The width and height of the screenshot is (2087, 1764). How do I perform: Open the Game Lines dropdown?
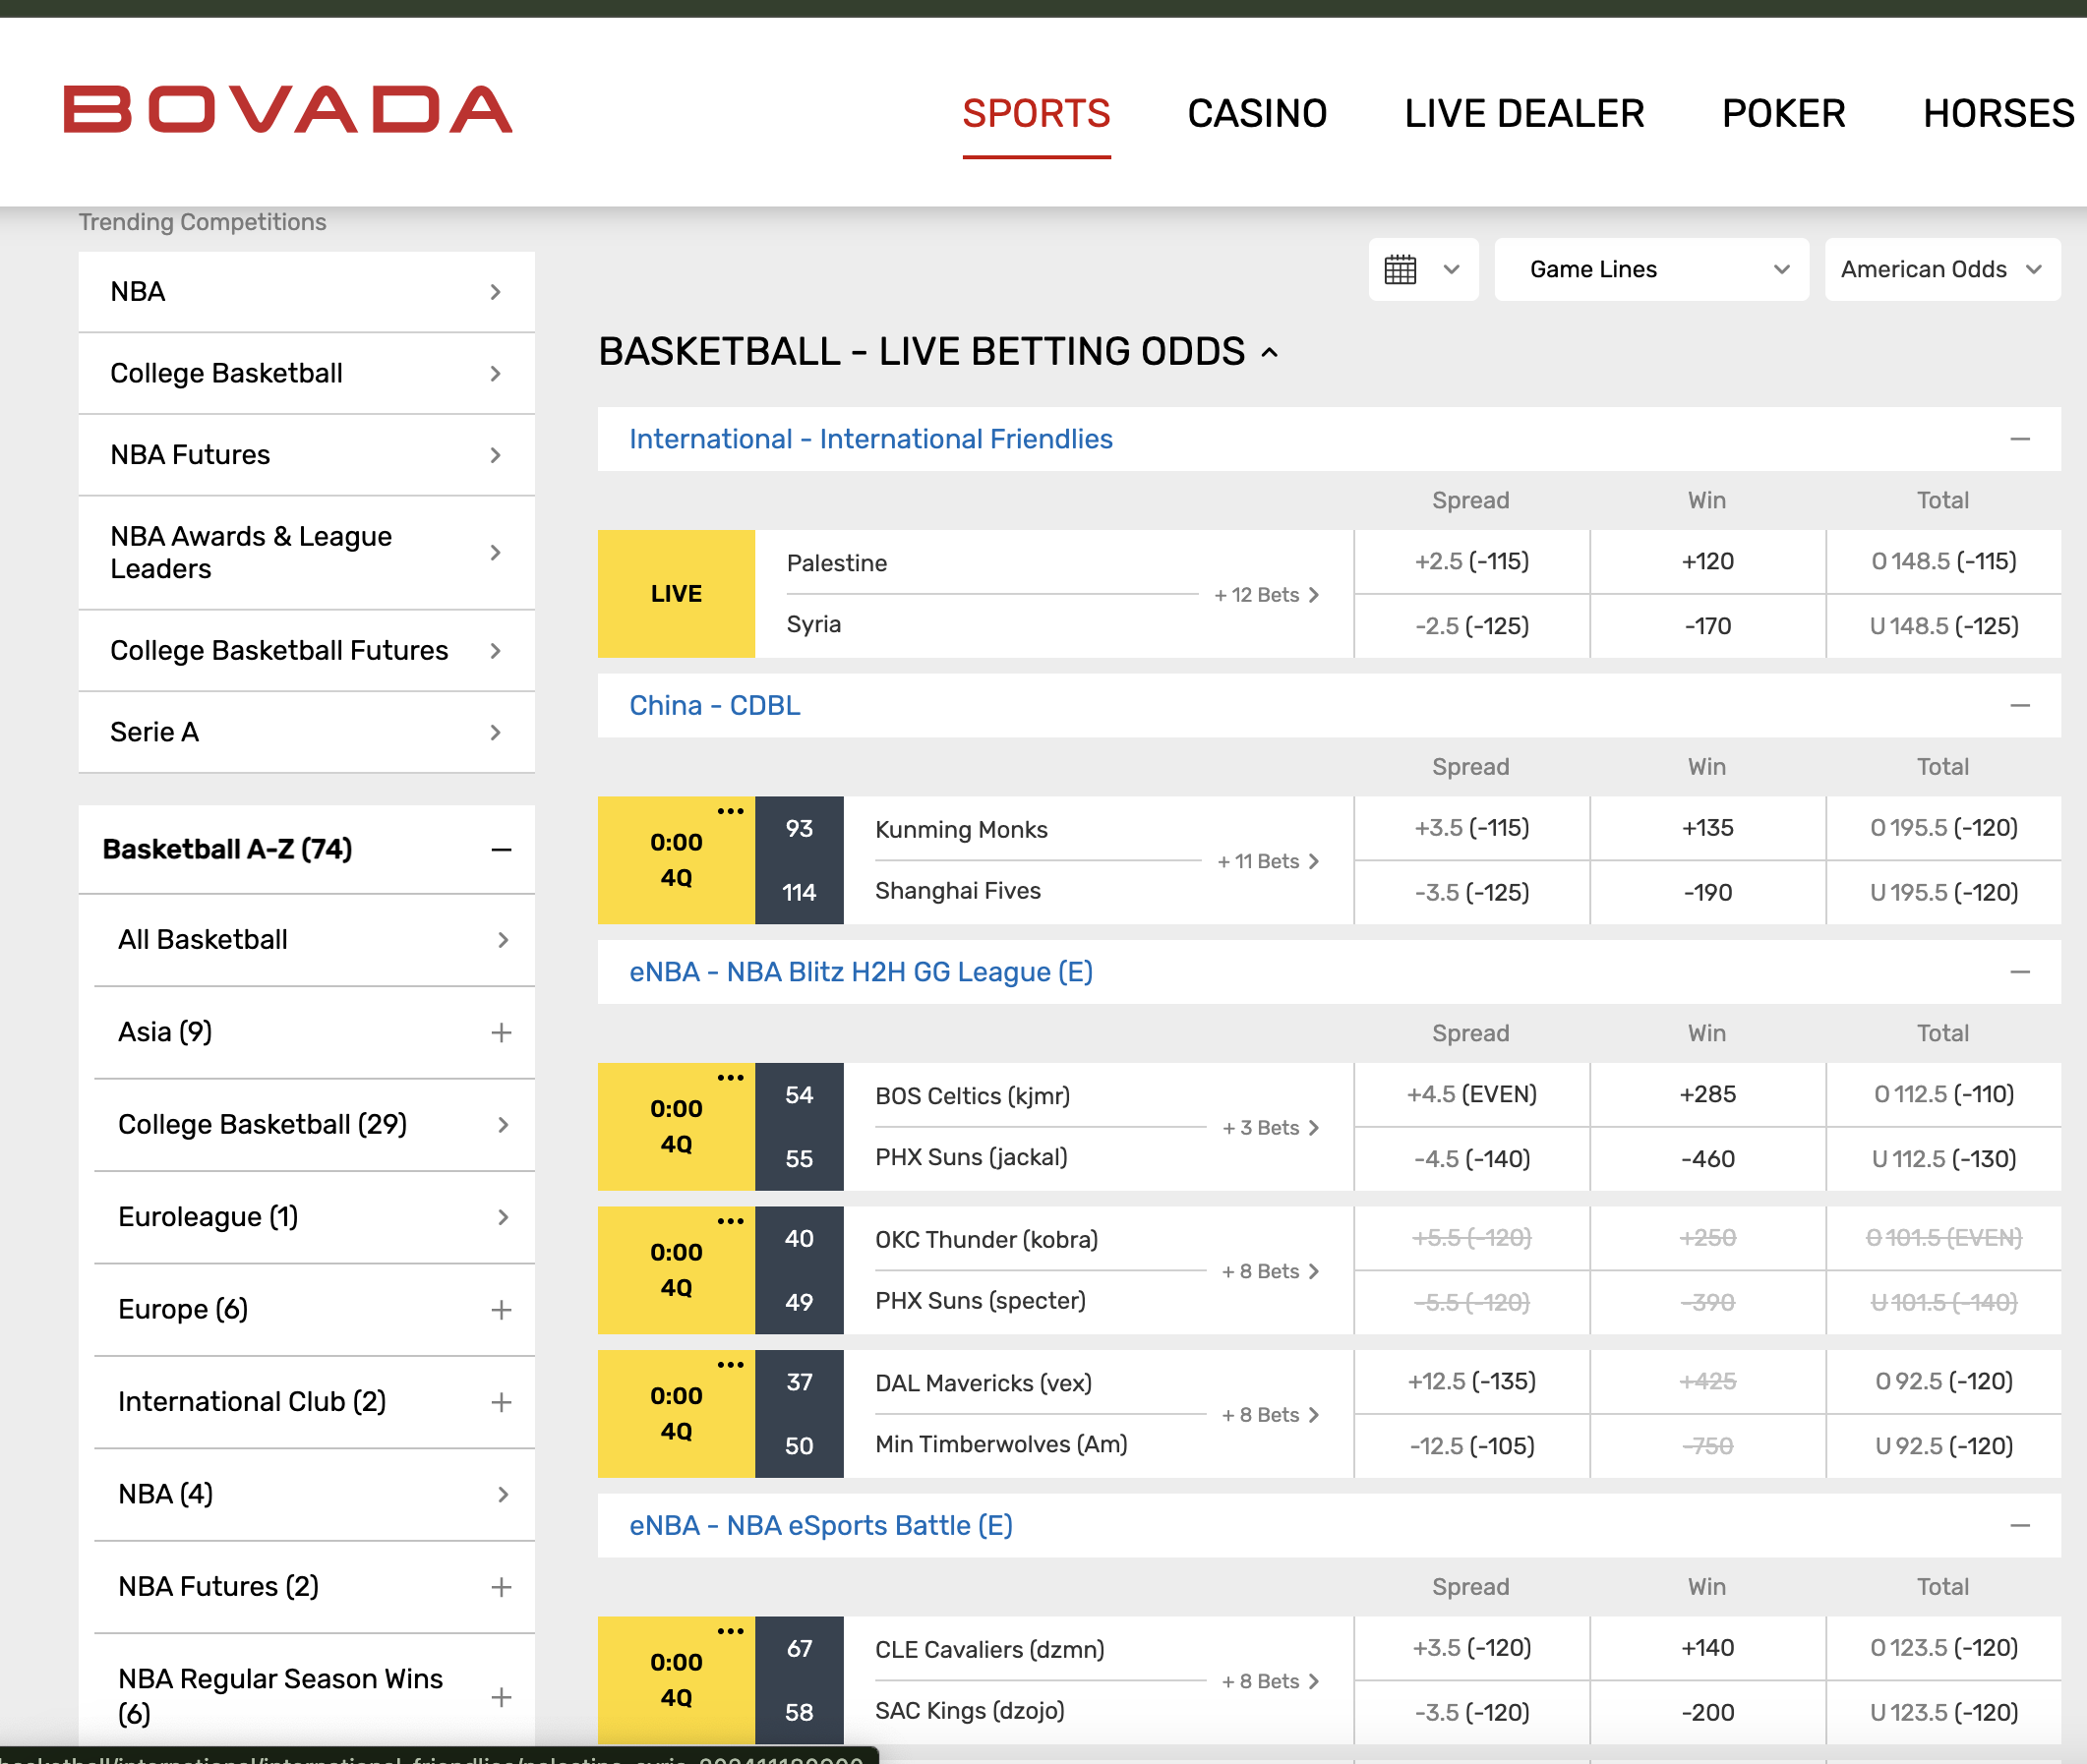[1650, 270]
